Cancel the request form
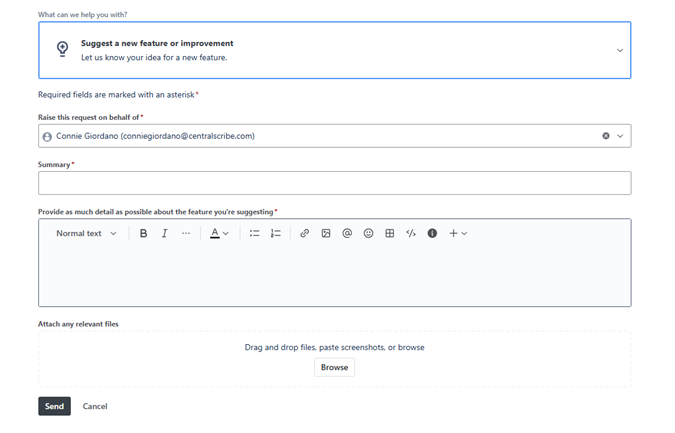 click(x=95, y=406)
